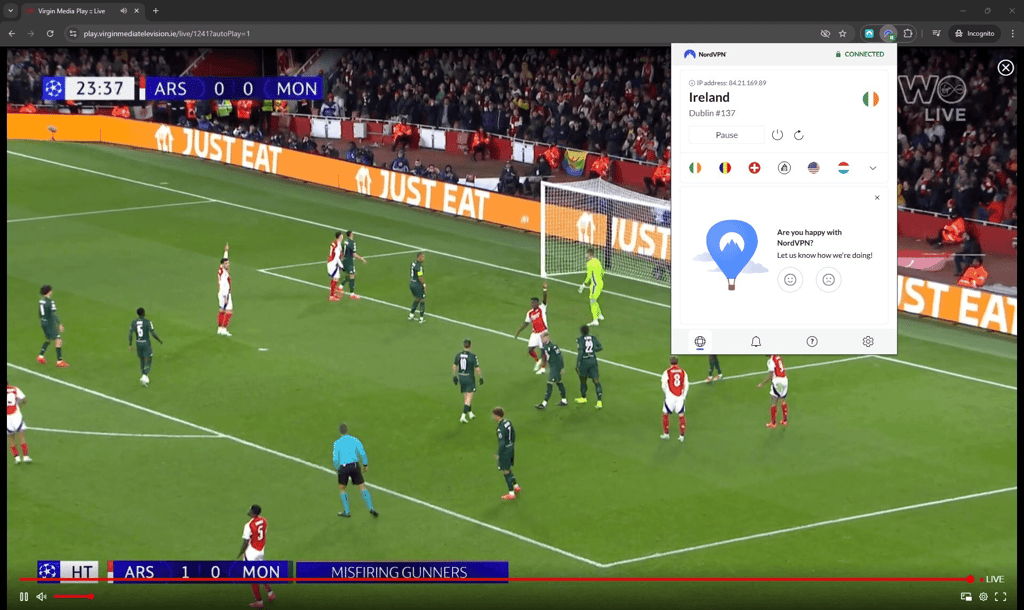1024x610 pixels.
Task: Open the NordVPN notifications bell tab
Action: point(756,342)
